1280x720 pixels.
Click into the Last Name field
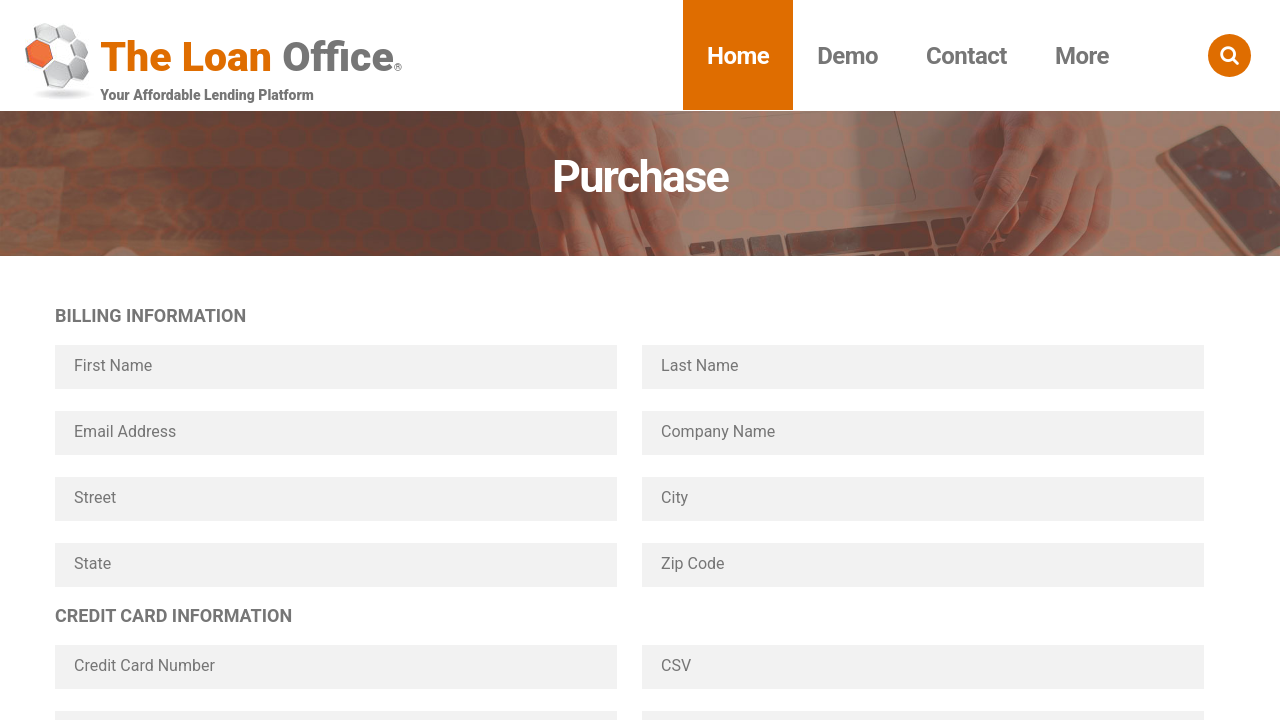(922, 367)
